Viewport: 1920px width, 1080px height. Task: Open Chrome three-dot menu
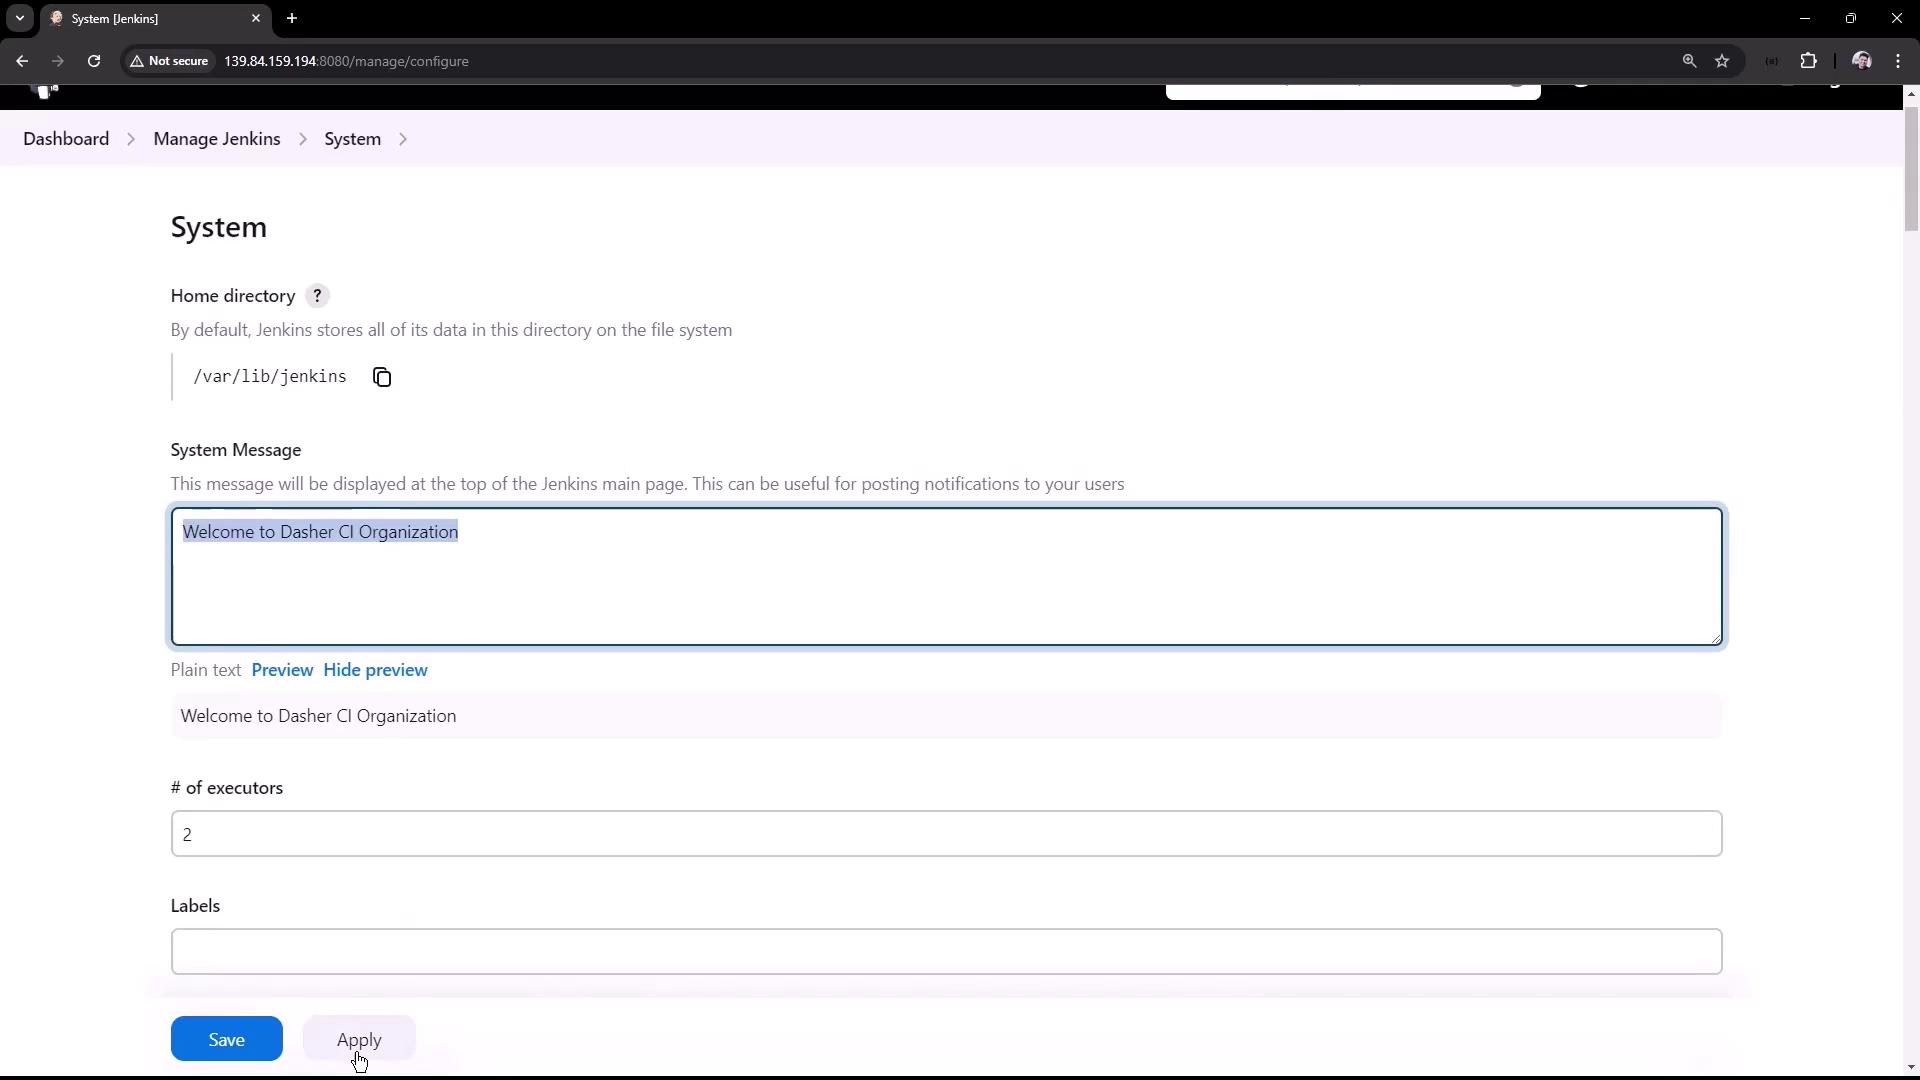point(1898,61)
